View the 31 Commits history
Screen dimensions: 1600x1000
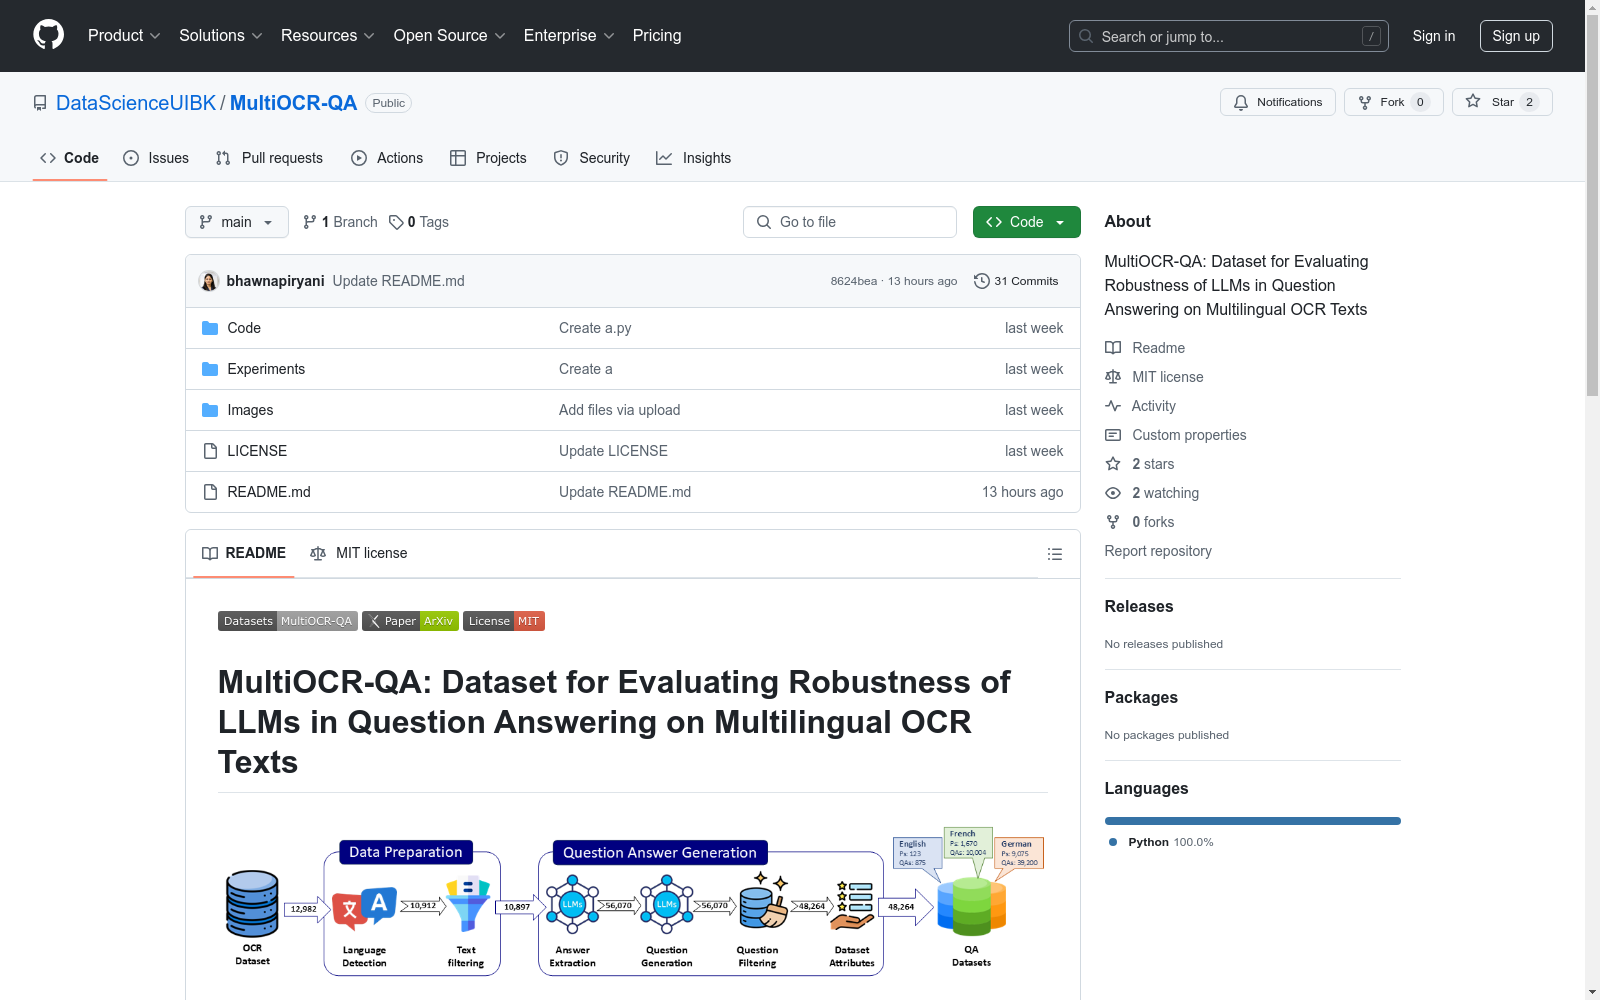click(1016, 281)
